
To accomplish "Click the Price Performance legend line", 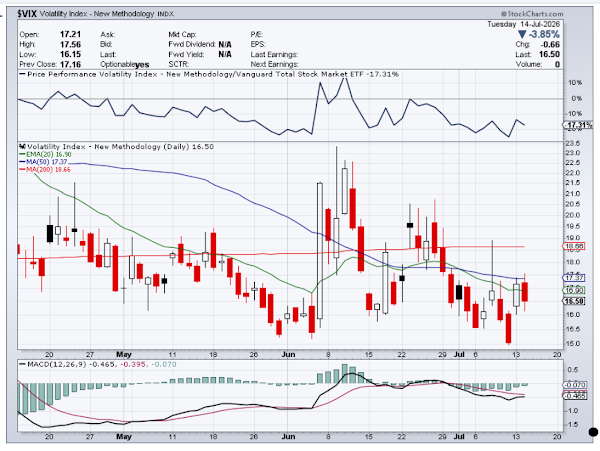I will point(209,74).
